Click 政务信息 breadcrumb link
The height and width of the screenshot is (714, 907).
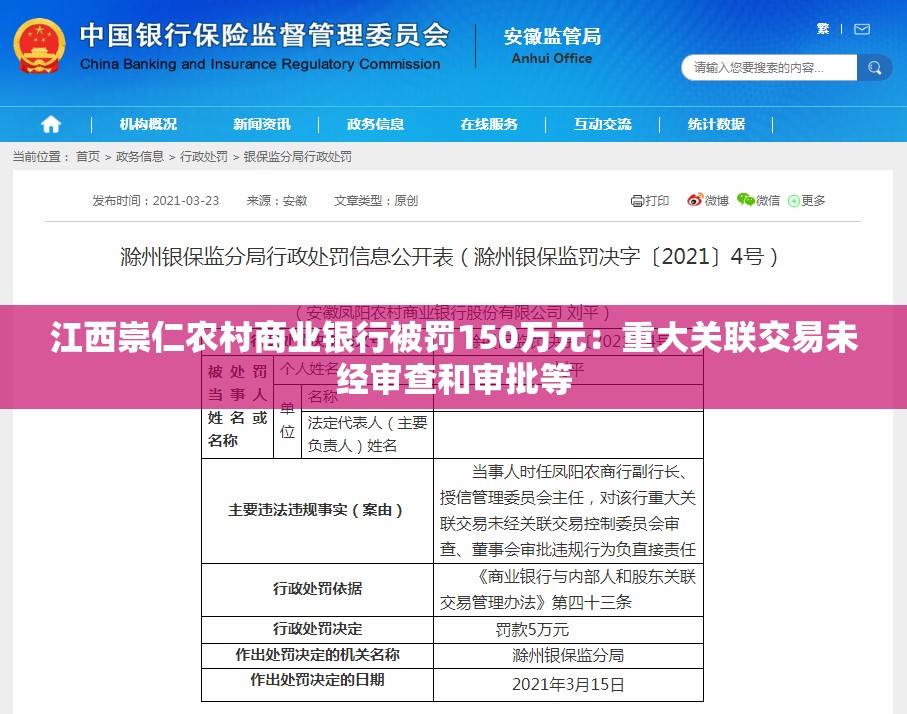(140, 156)
